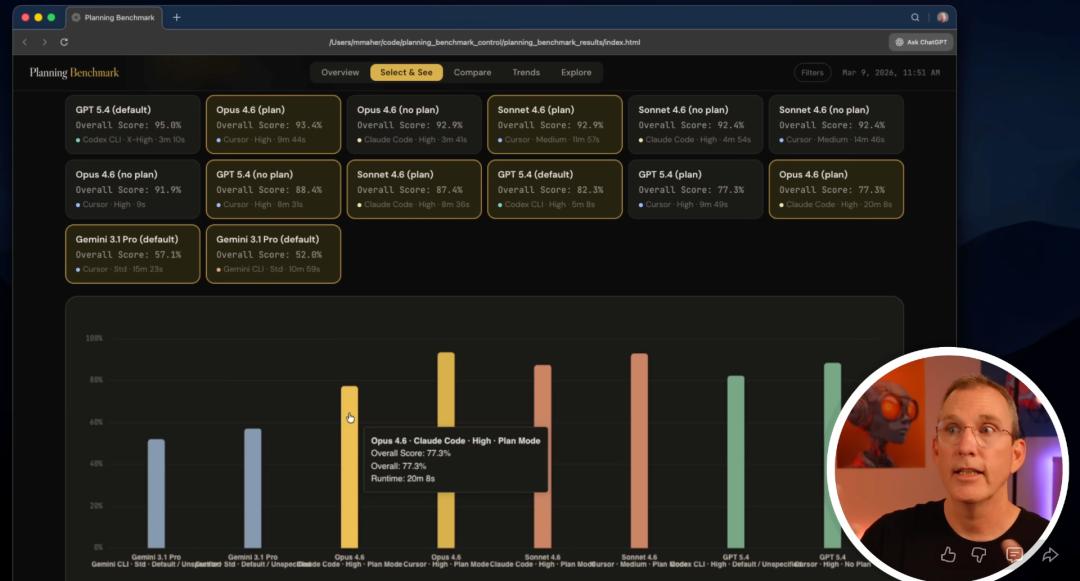The image size is (1080, 581).
Task: Click the thumbs down icon
Action: (x=979, y=554)
